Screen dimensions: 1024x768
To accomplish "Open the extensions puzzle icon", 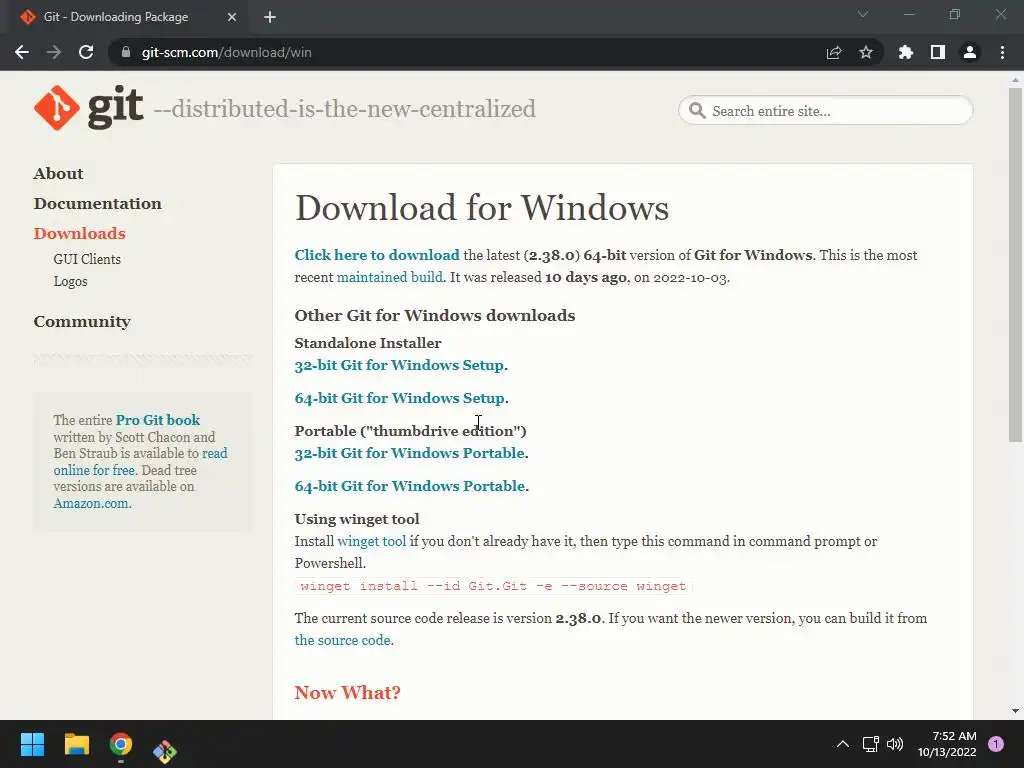I will [906, 52].
